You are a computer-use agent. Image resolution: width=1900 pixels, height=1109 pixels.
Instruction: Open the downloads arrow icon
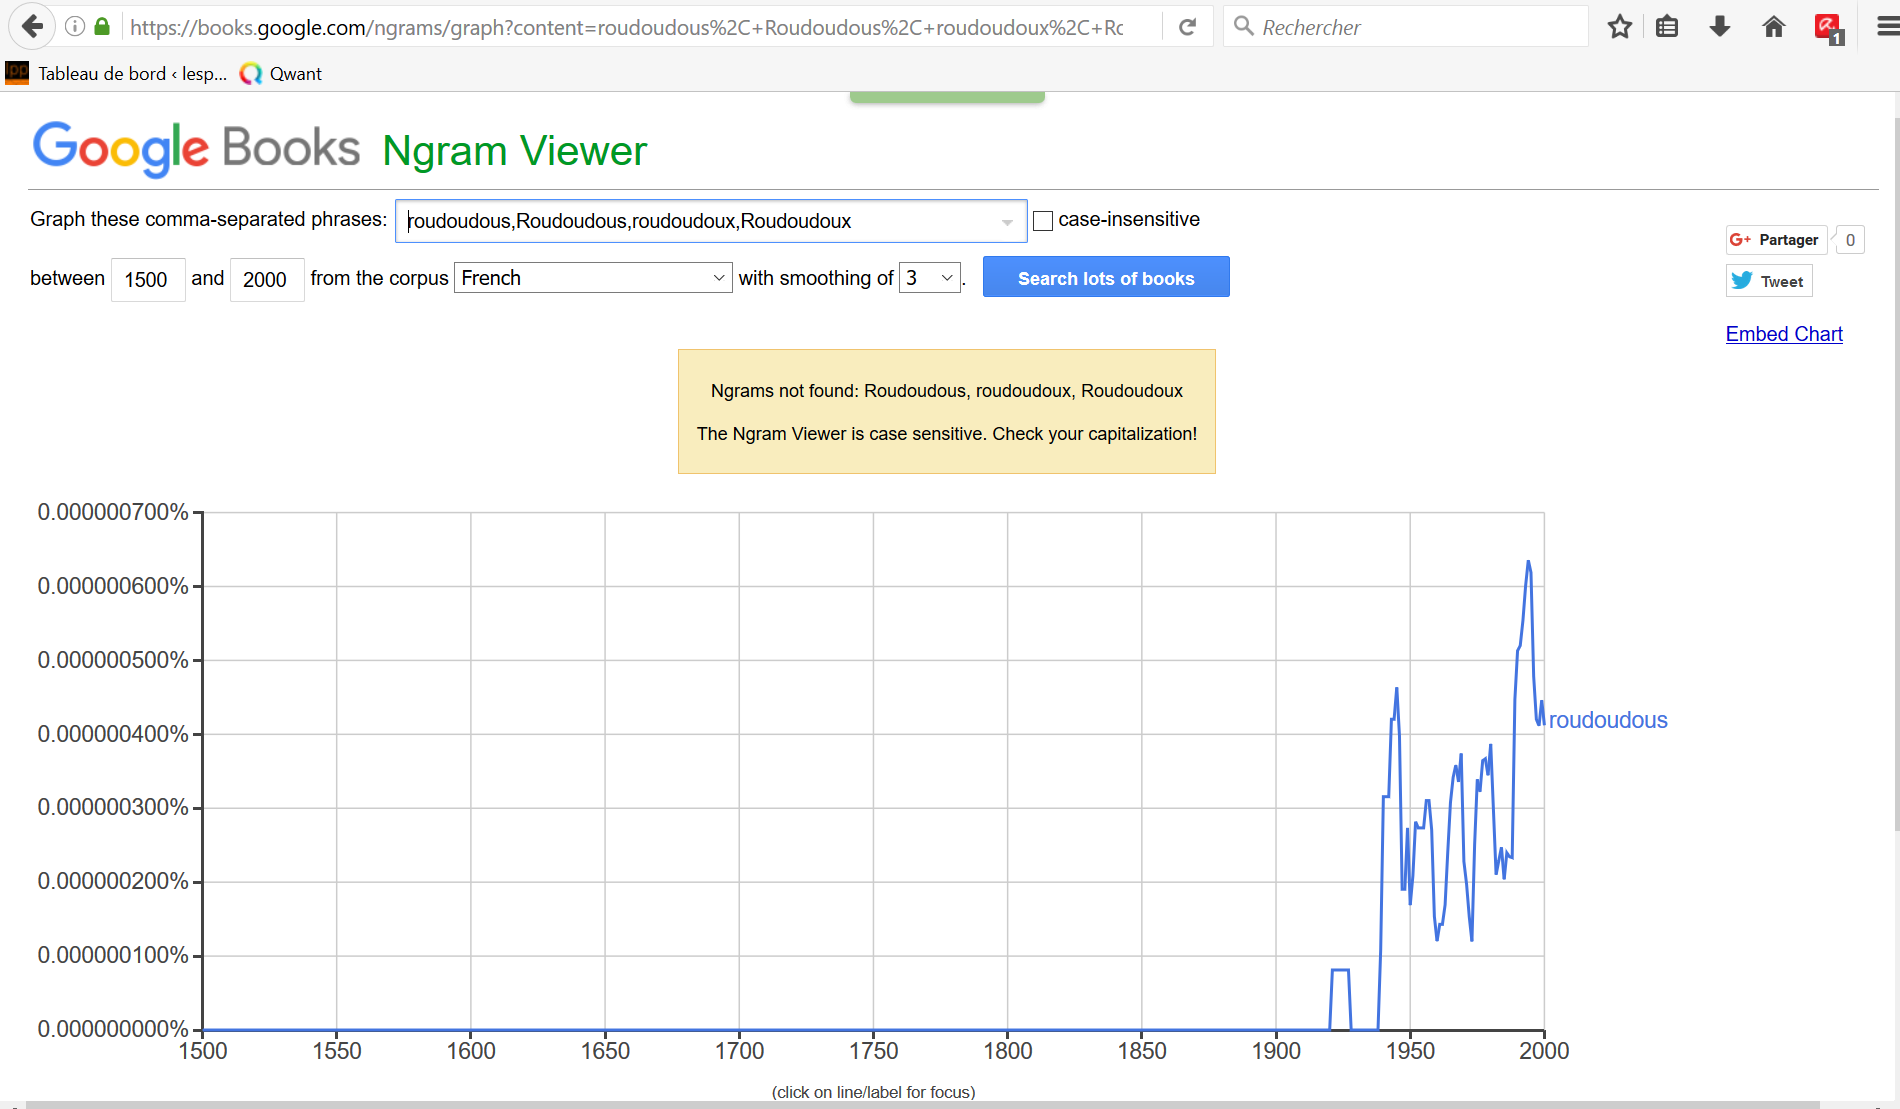pyautogui.click(x=1720, y=27)
